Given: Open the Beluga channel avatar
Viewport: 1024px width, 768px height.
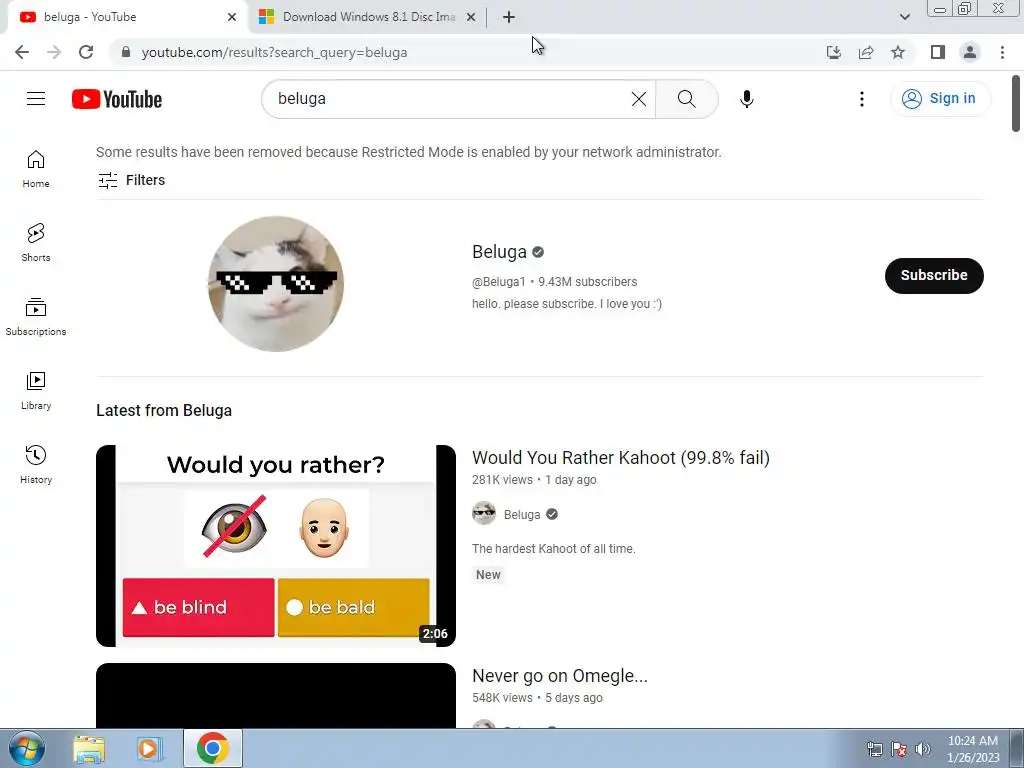Looking at the screenshot, I should [276, 283].
